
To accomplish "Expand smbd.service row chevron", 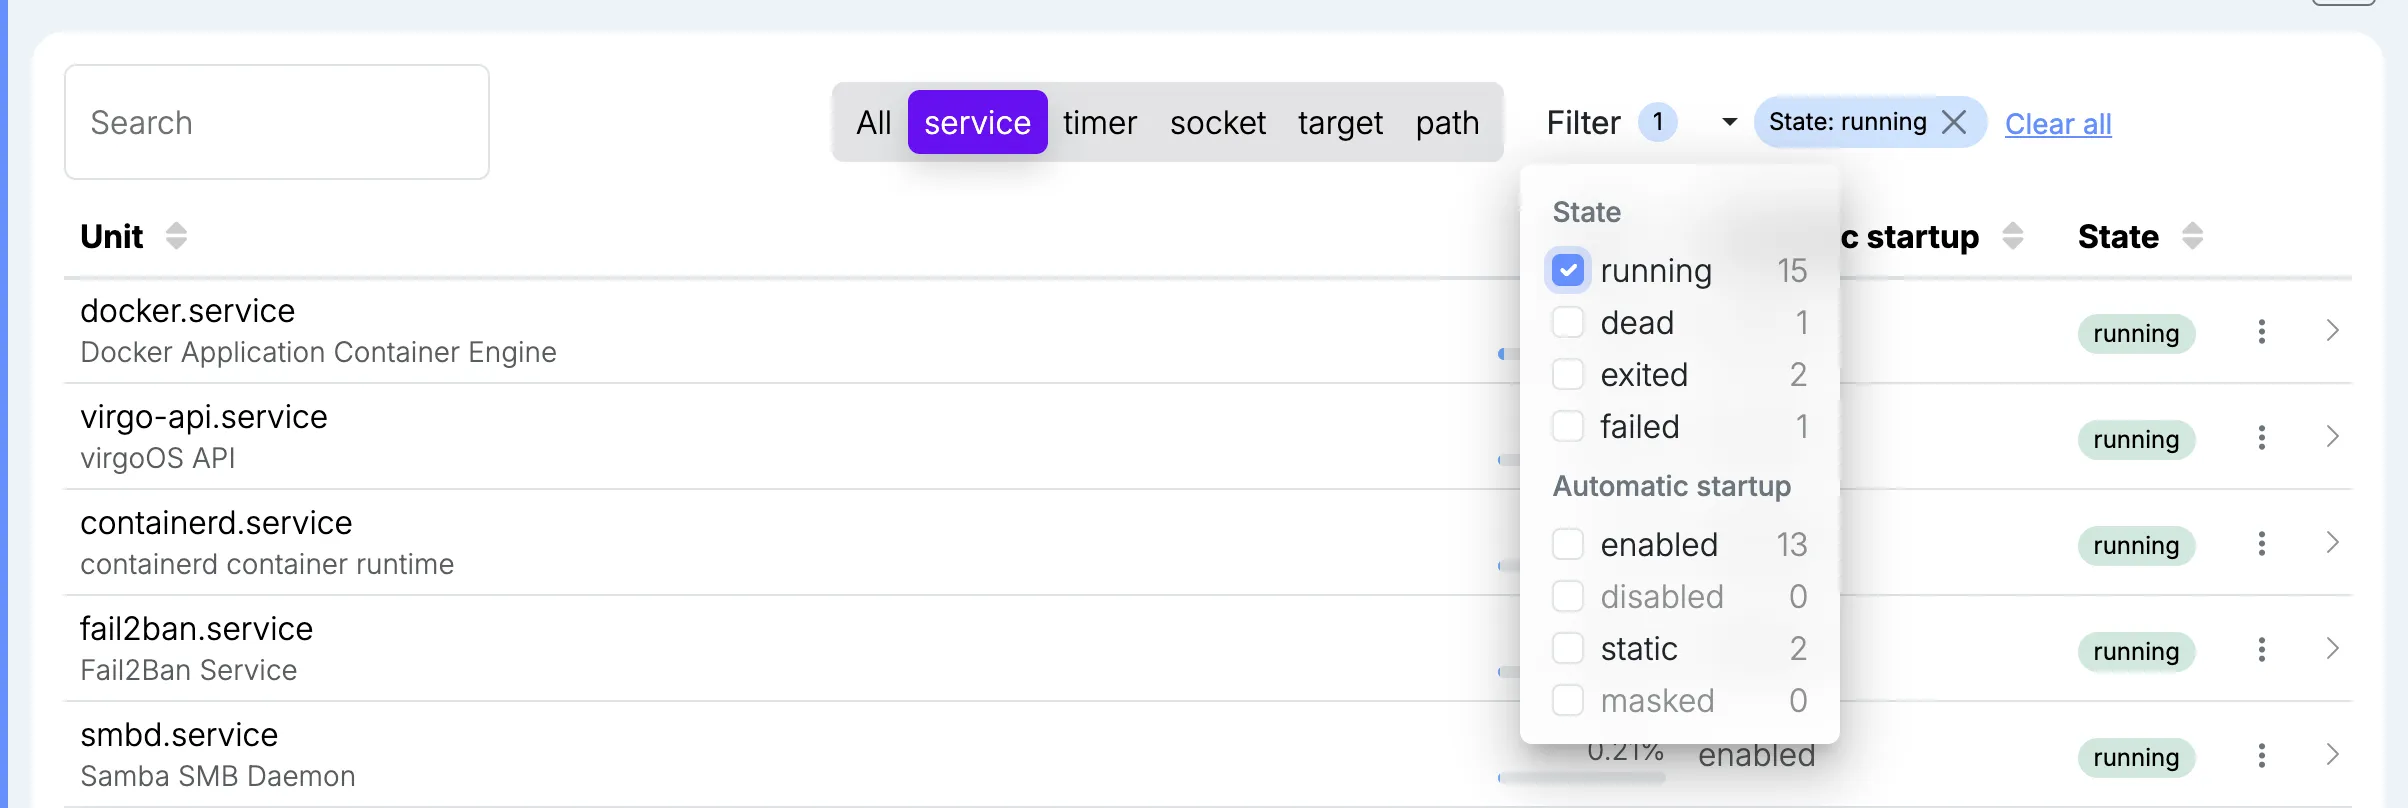I will point(2332,755).
